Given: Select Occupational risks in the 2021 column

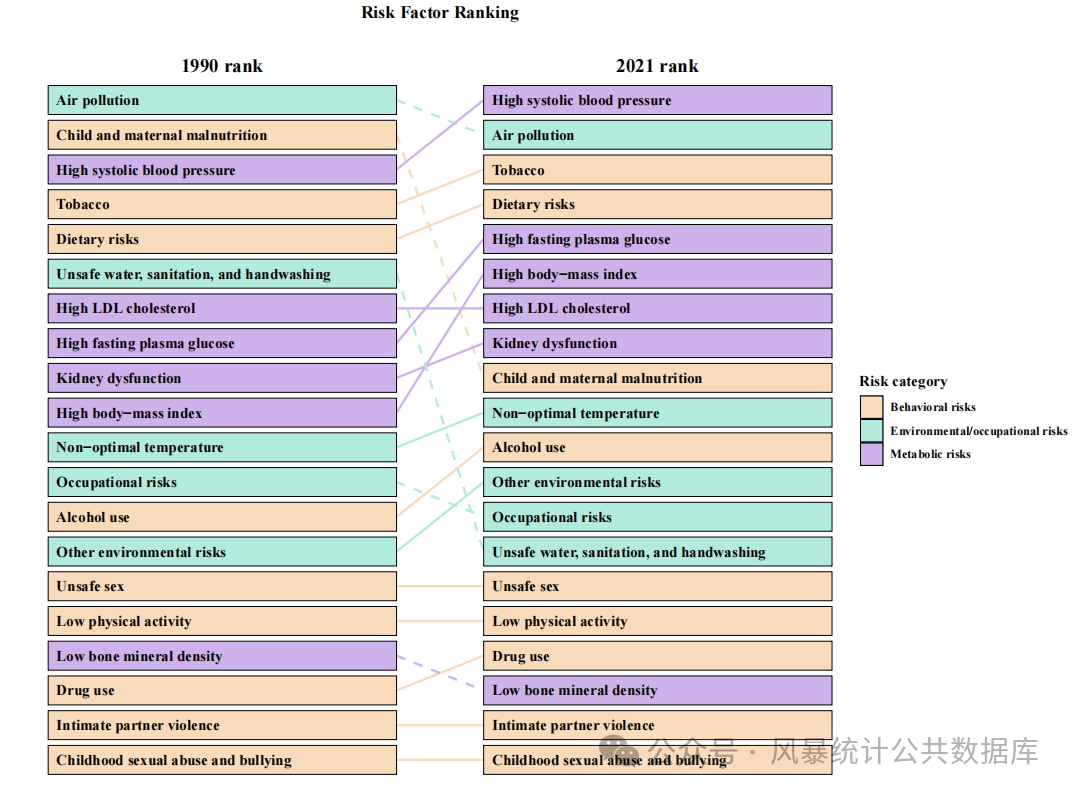Looking at the screenshot, I should 657,517.
